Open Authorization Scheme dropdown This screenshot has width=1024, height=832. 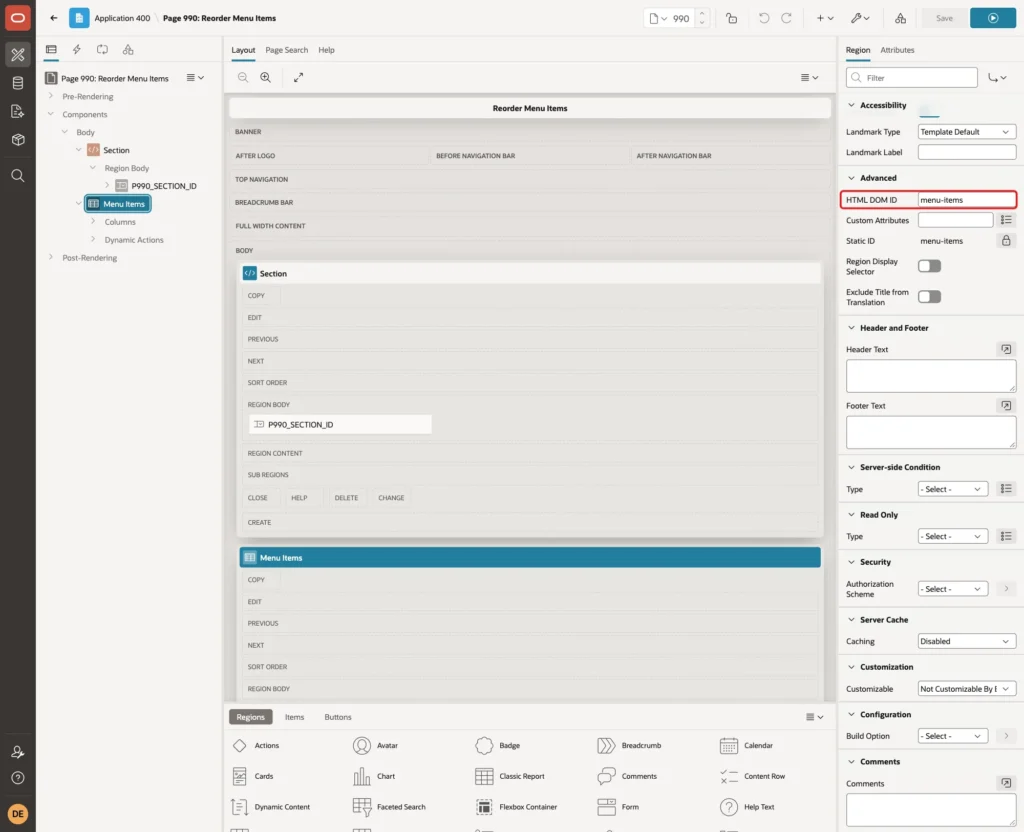952,589
